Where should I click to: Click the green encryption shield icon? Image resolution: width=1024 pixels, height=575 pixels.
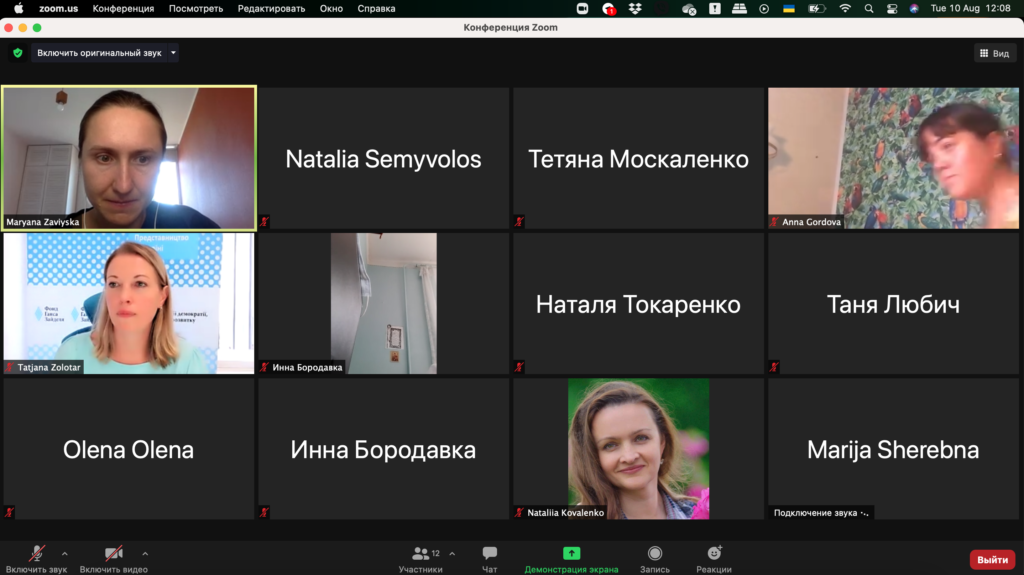pyautogui.click(x=17, y=53)
